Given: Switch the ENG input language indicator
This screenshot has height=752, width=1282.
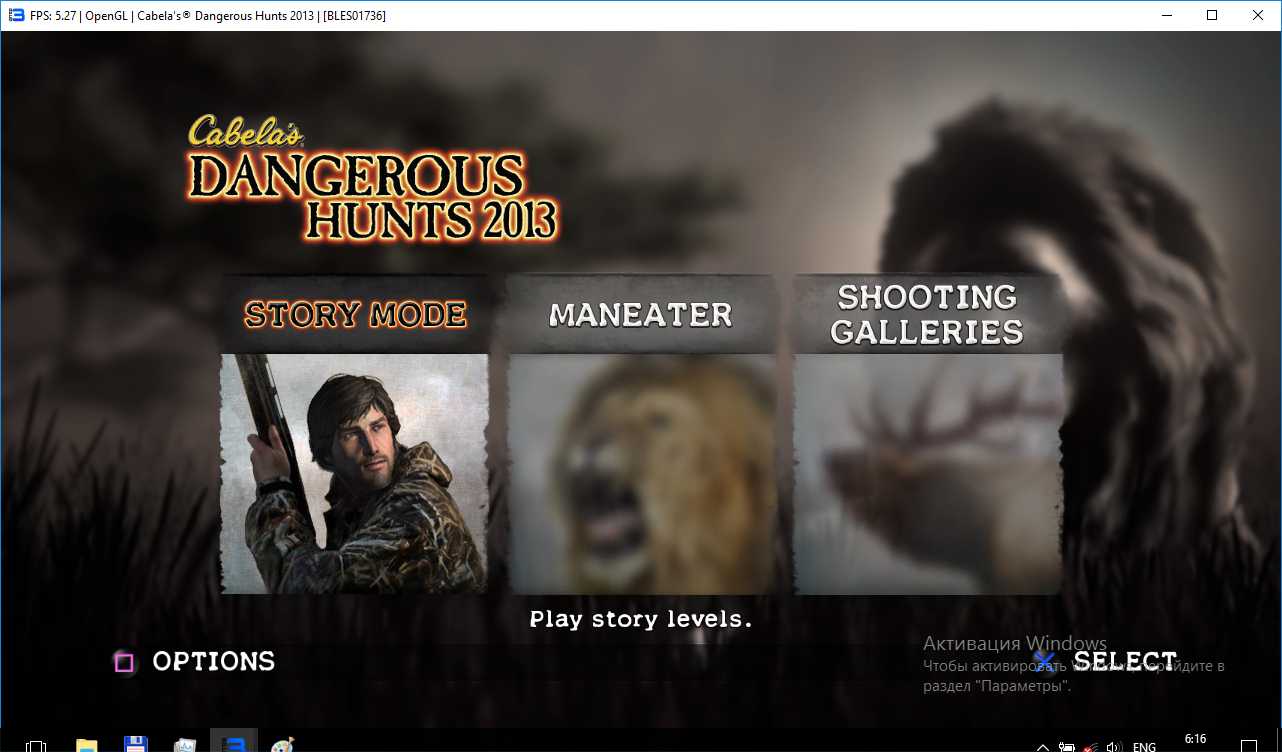Looking at the screenshot, I should tap(1145, 746).
